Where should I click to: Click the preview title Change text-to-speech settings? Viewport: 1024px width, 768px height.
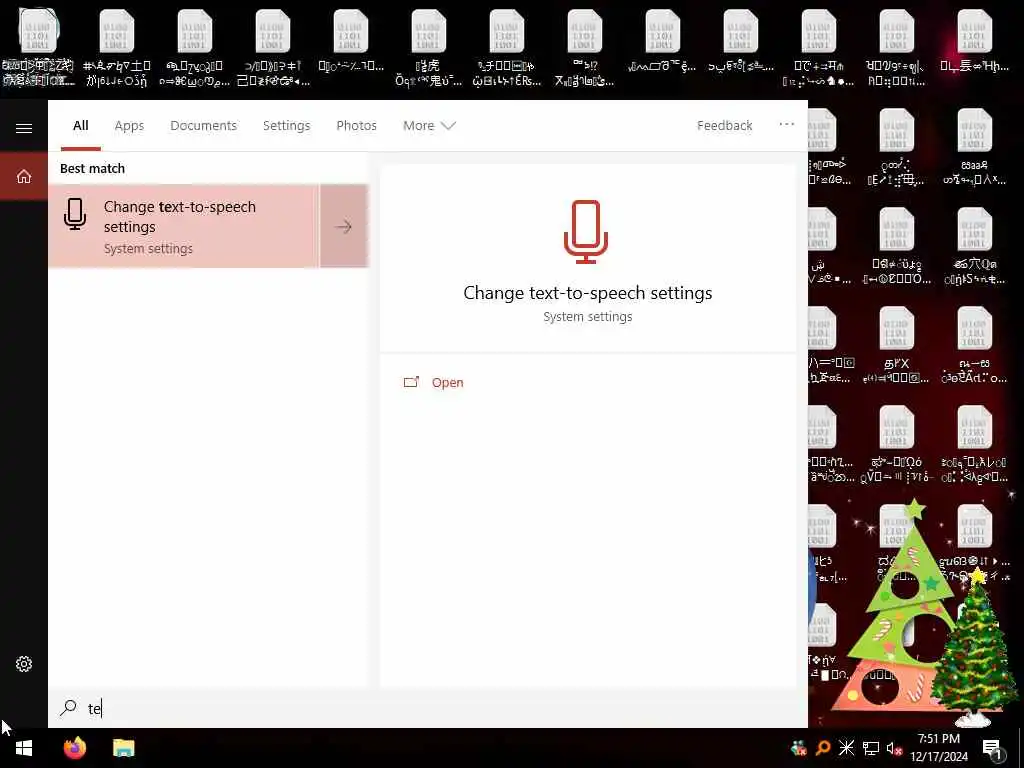coord(588,293)
